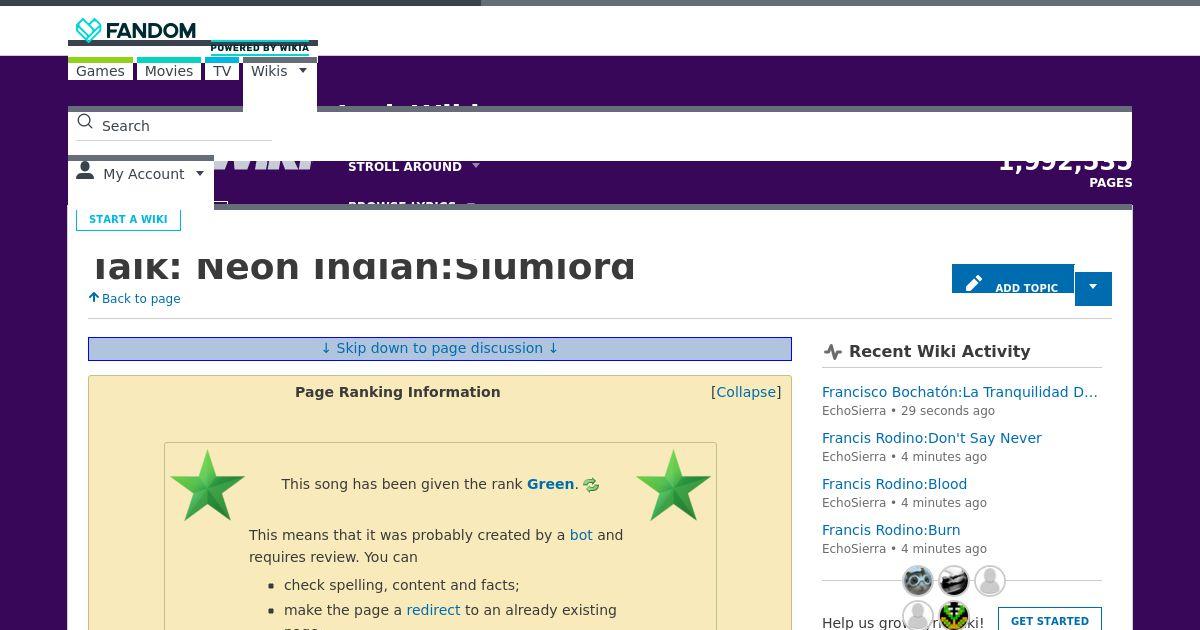1200x630 pixels.
Task: Click the Fandom heart logo
Action: pos(88,30)
